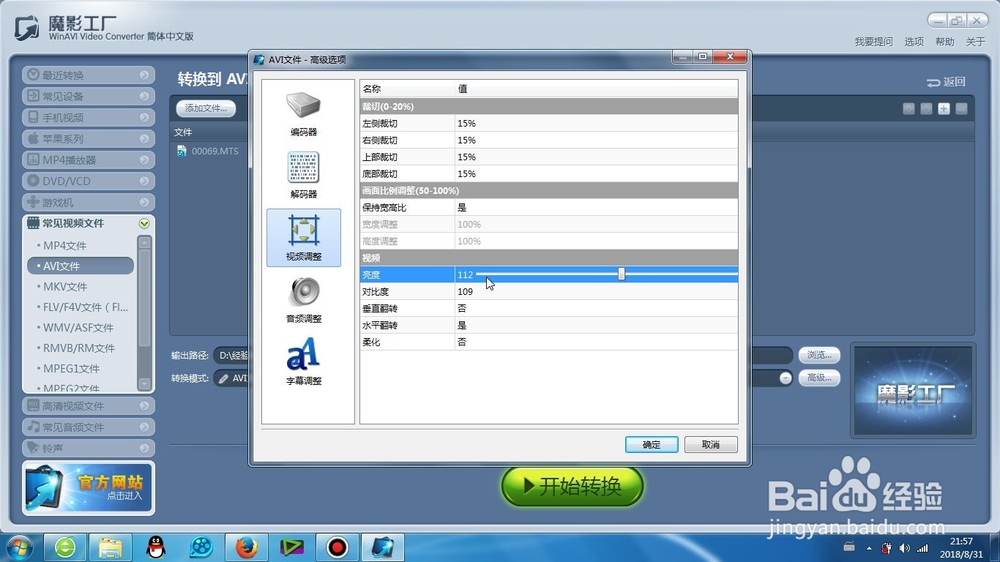Expand the MP4播放器 category

click(x=89, y=159)
